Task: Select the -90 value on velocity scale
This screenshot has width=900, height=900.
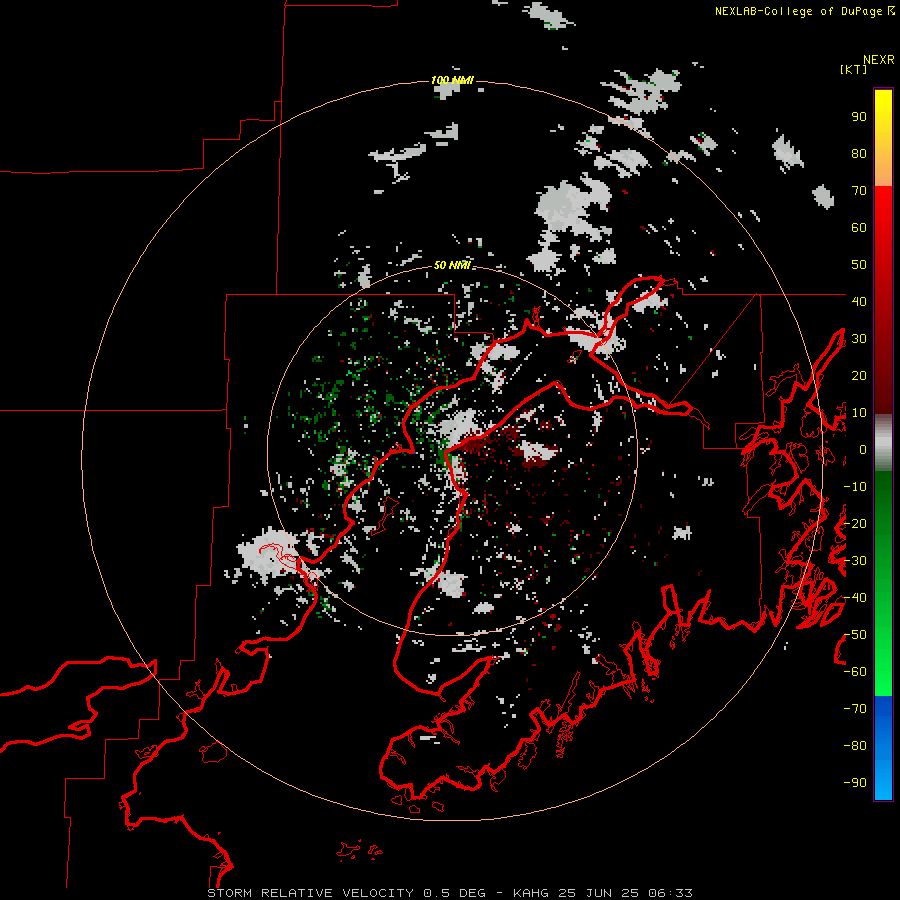Action: pyautogui.click(x=855, y=783)
